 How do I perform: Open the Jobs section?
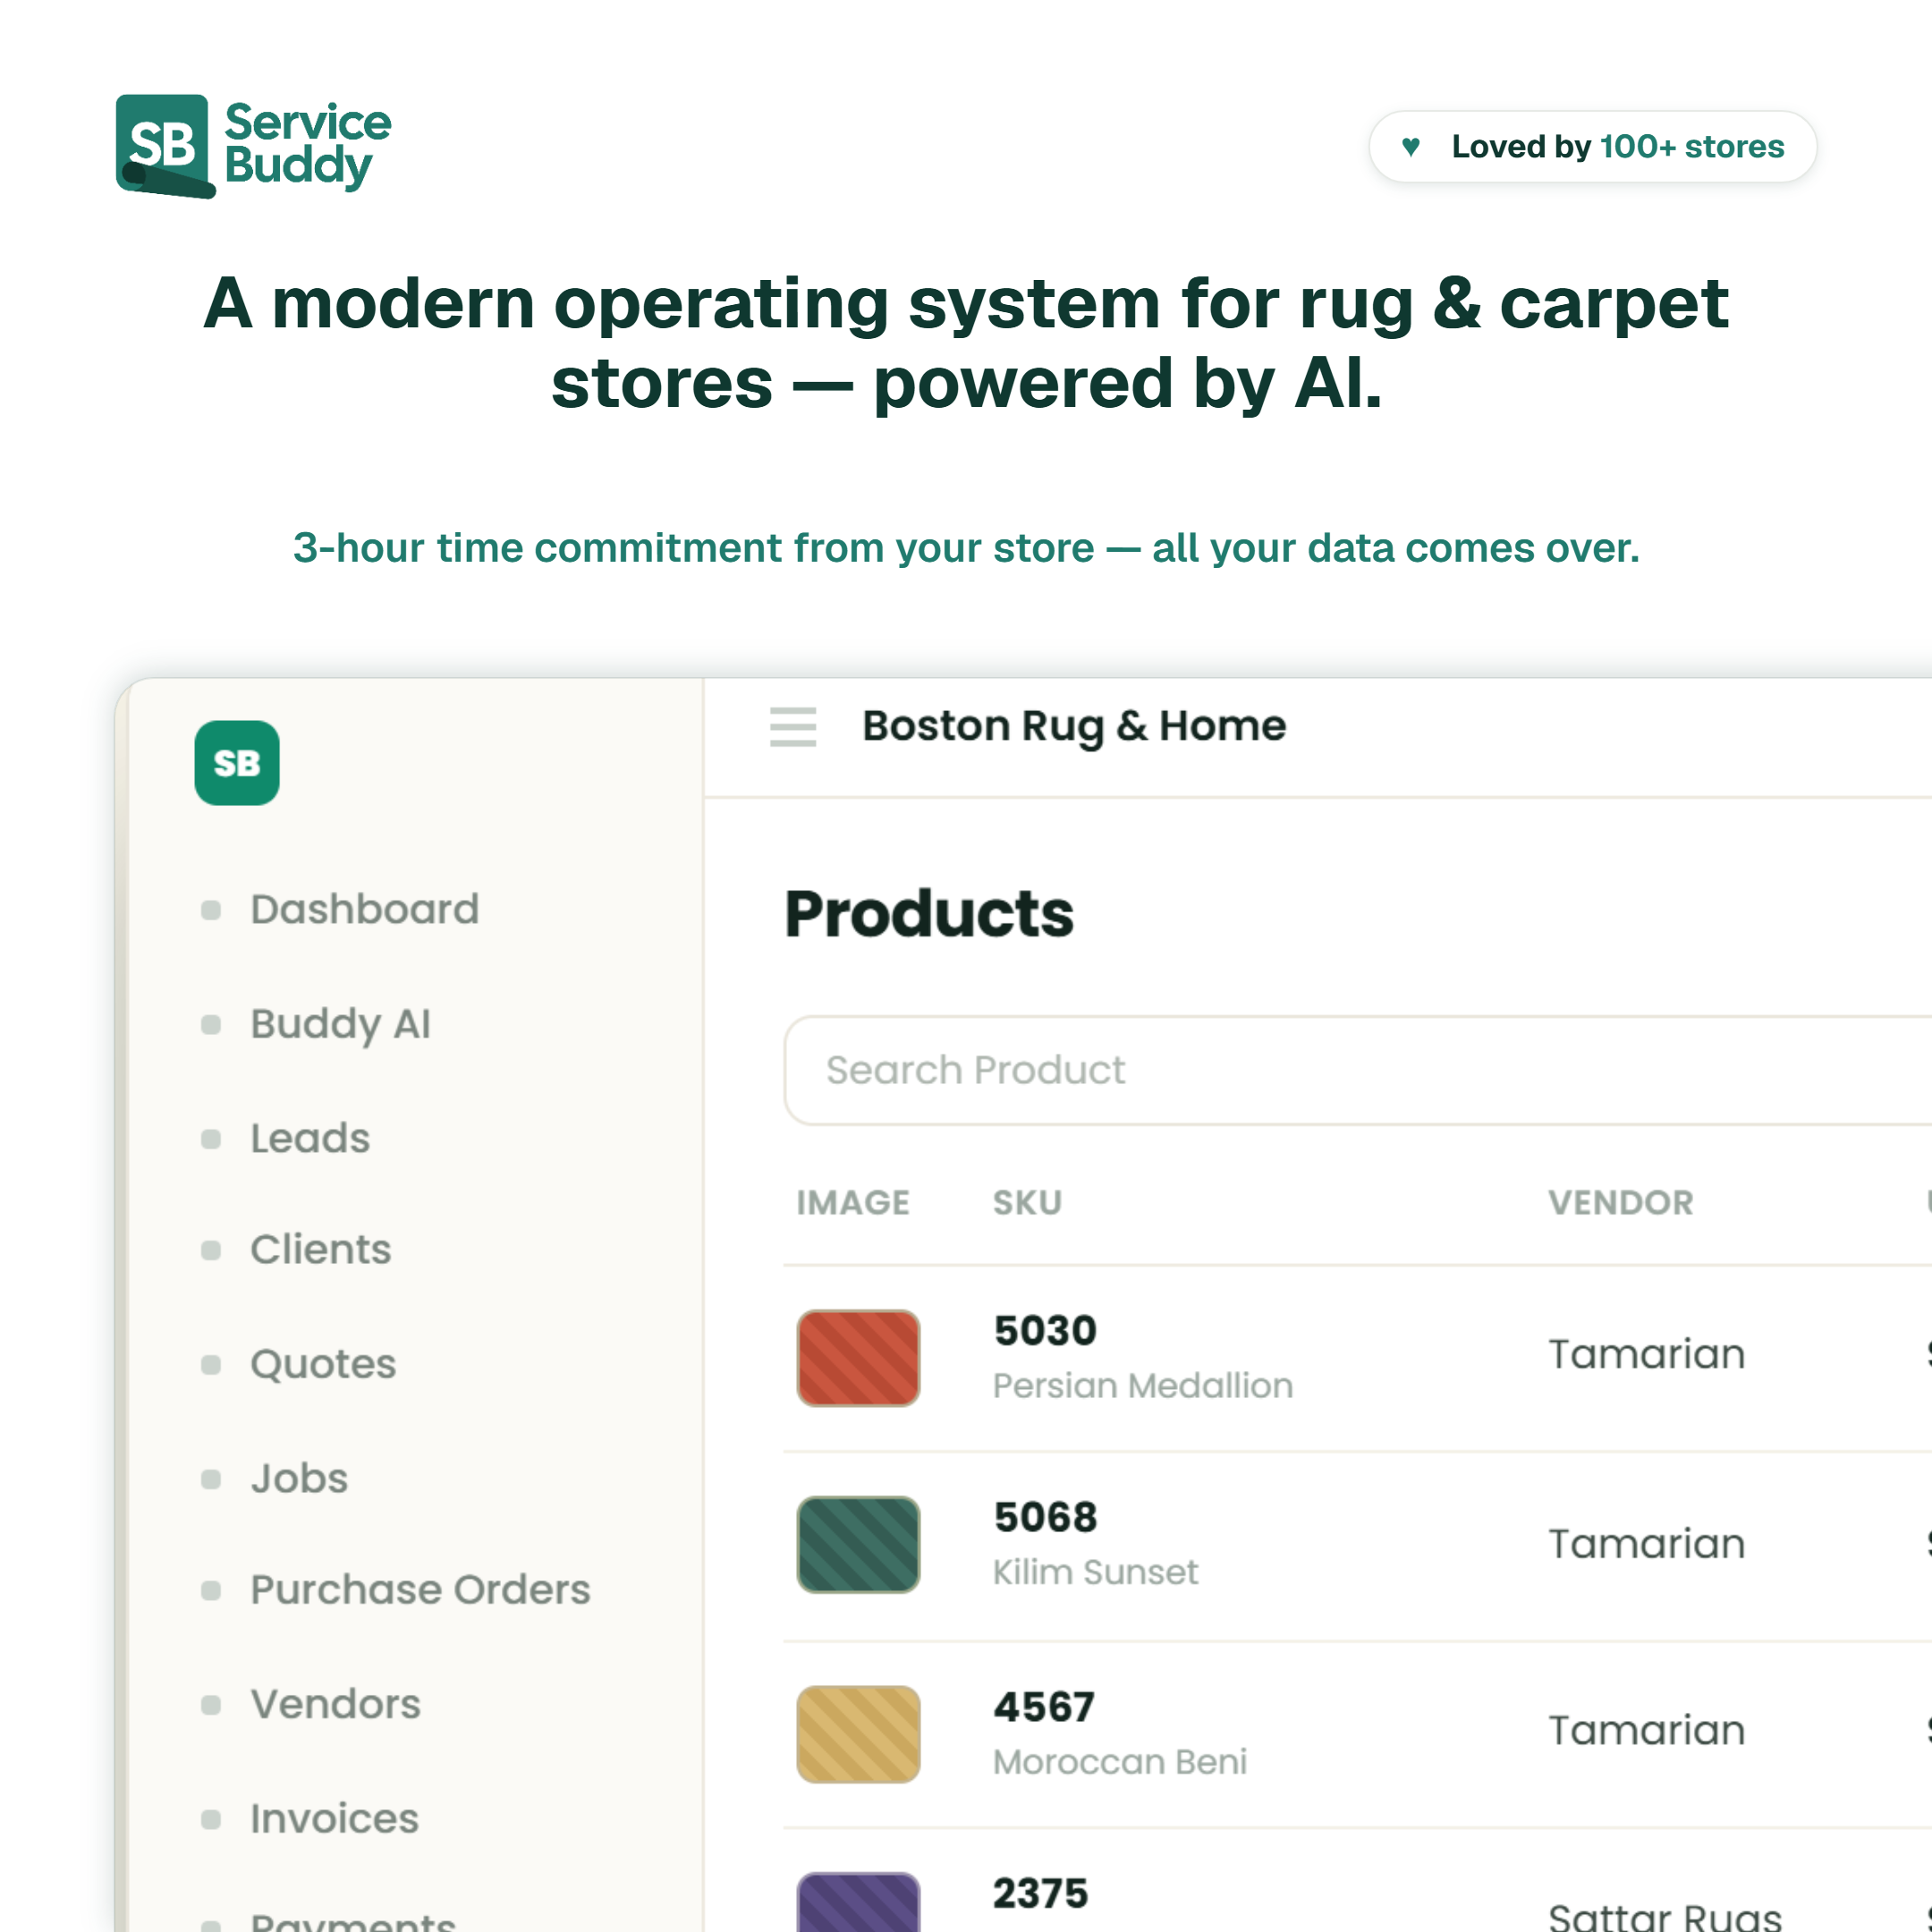[x=299, y=1479]
